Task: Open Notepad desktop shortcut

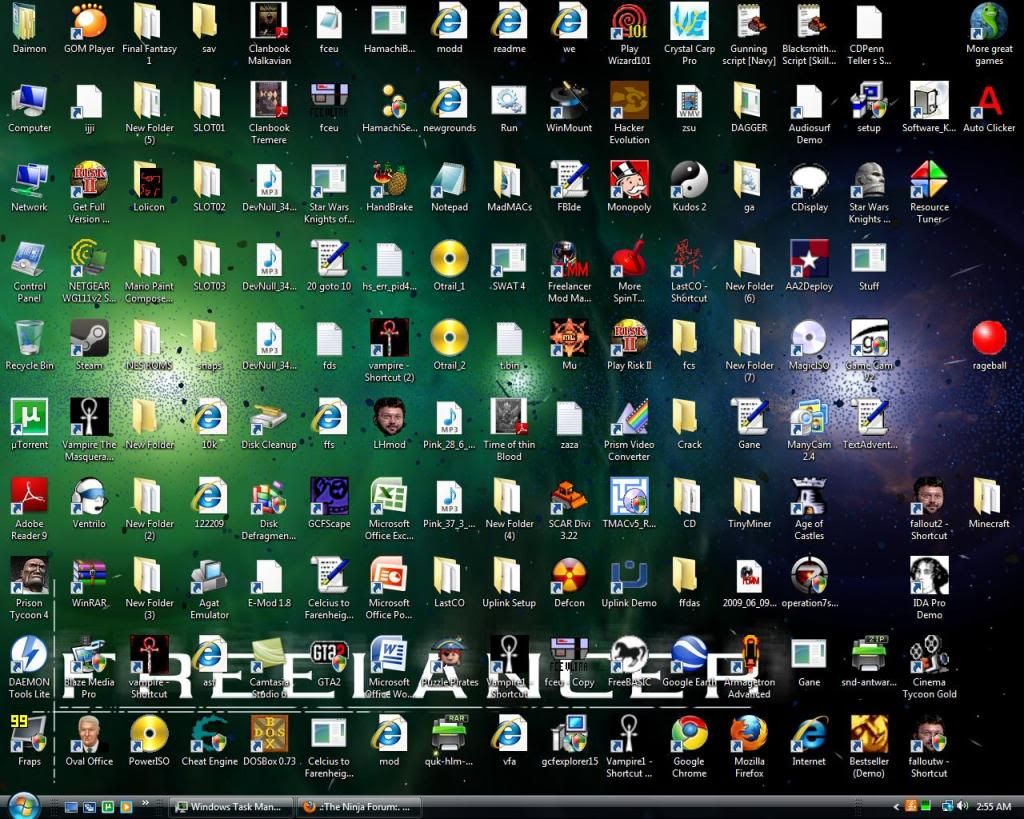Action: pos(449,180)
